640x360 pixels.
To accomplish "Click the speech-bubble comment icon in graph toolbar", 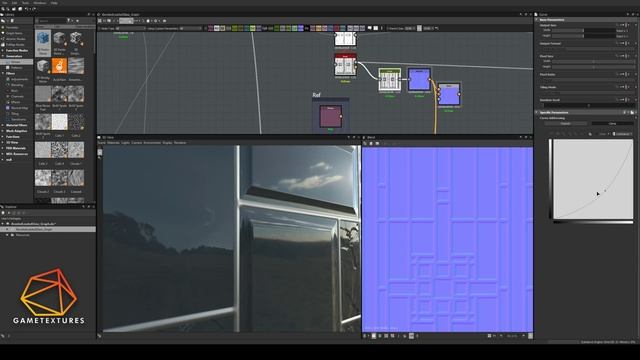I will coord(369,28).
